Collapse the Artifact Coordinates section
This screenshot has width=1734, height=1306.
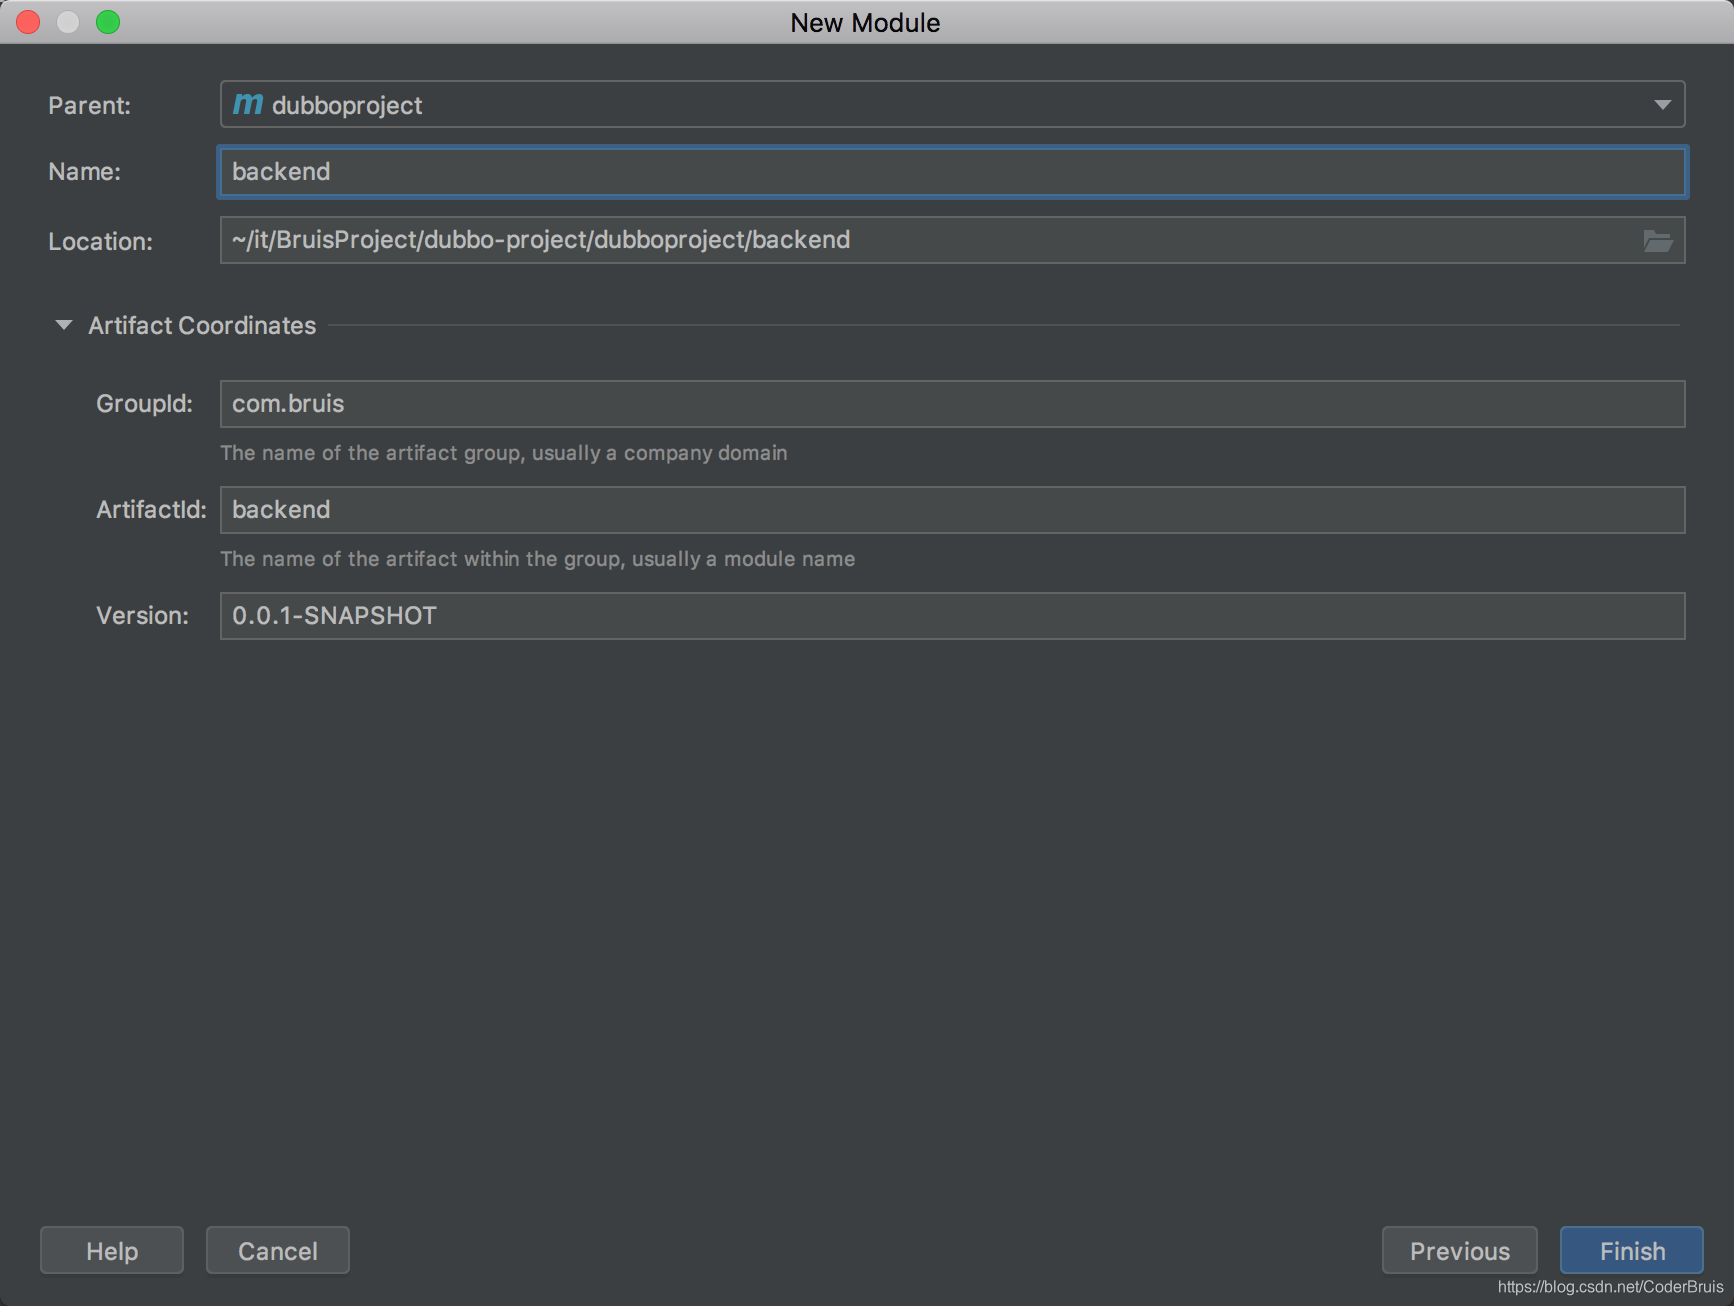[64, 325]
